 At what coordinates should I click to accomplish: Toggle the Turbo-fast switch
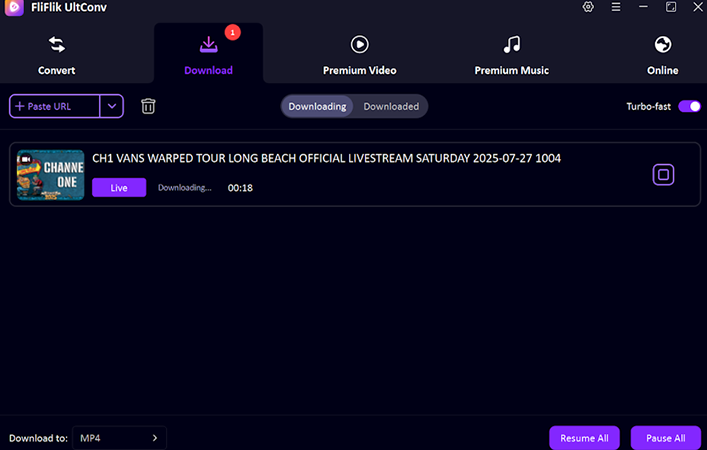pyautogui.click(x=689, y=106)
